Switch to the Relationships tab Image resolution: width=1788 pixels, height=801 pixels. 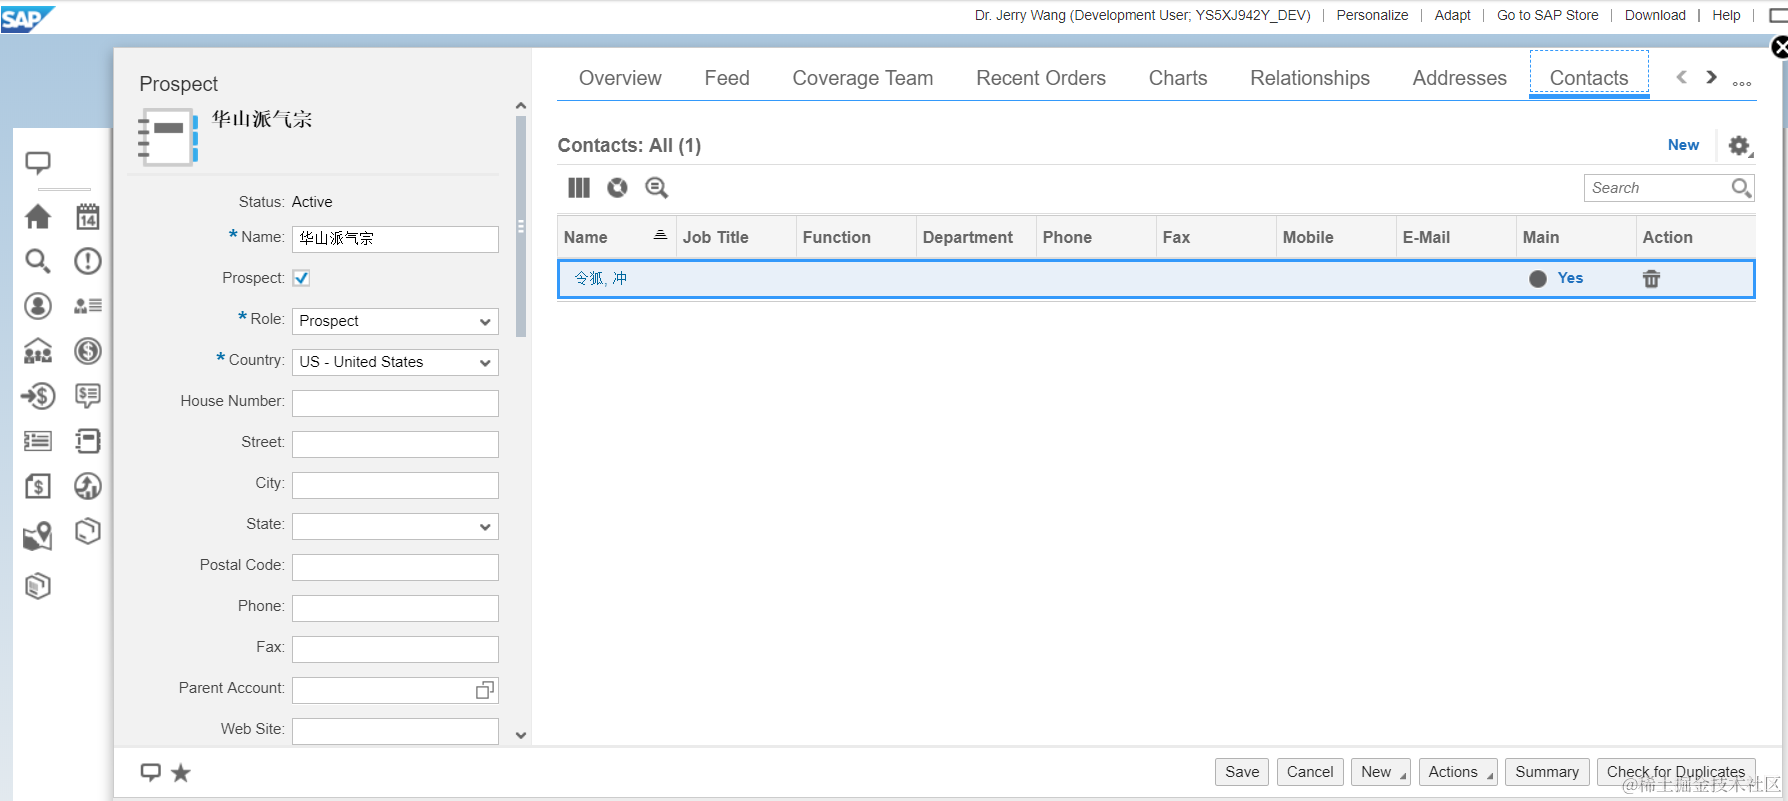pos(1310,78)
